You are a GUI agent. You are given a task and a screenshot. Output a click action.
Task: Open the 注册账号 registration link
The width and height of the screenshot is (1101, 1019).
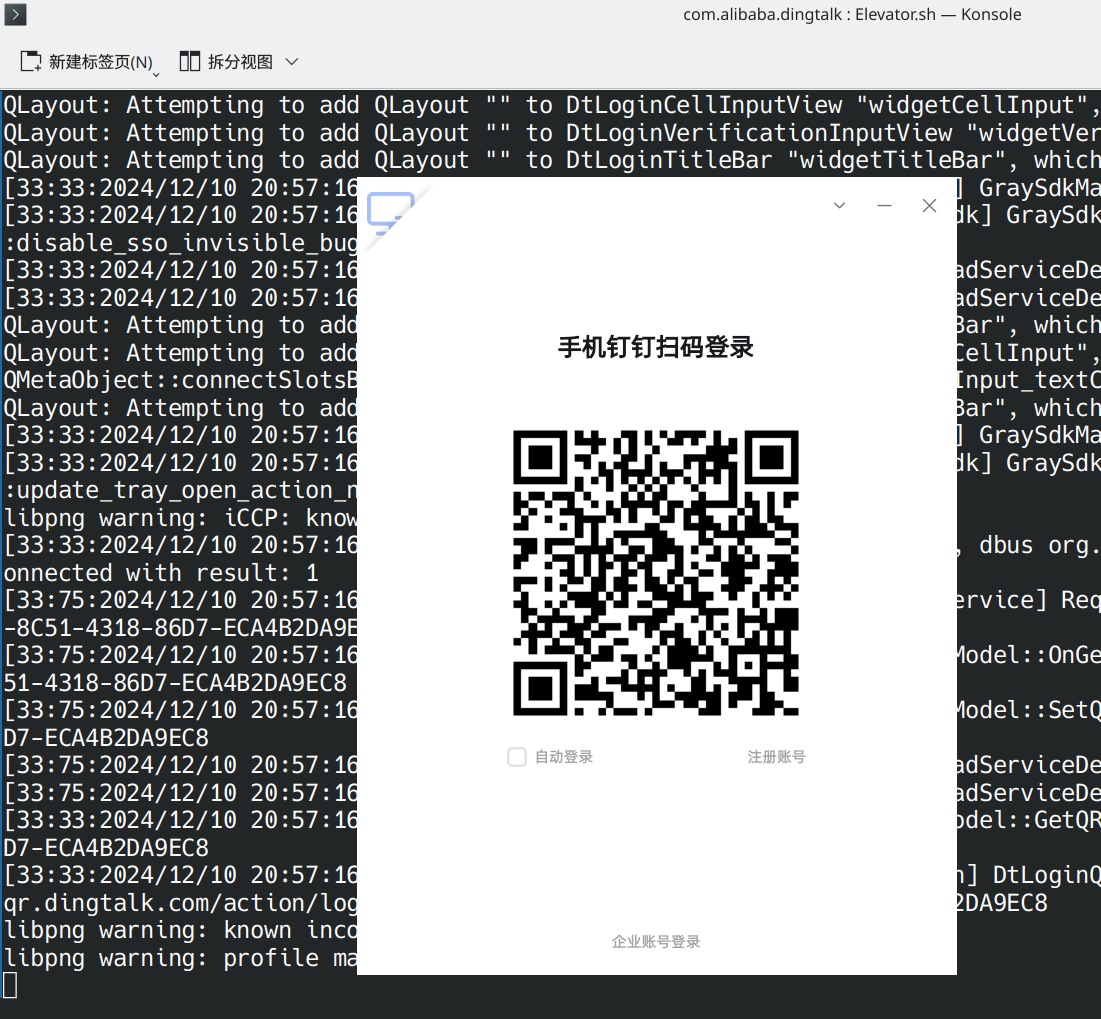click(x=776, y=757)
